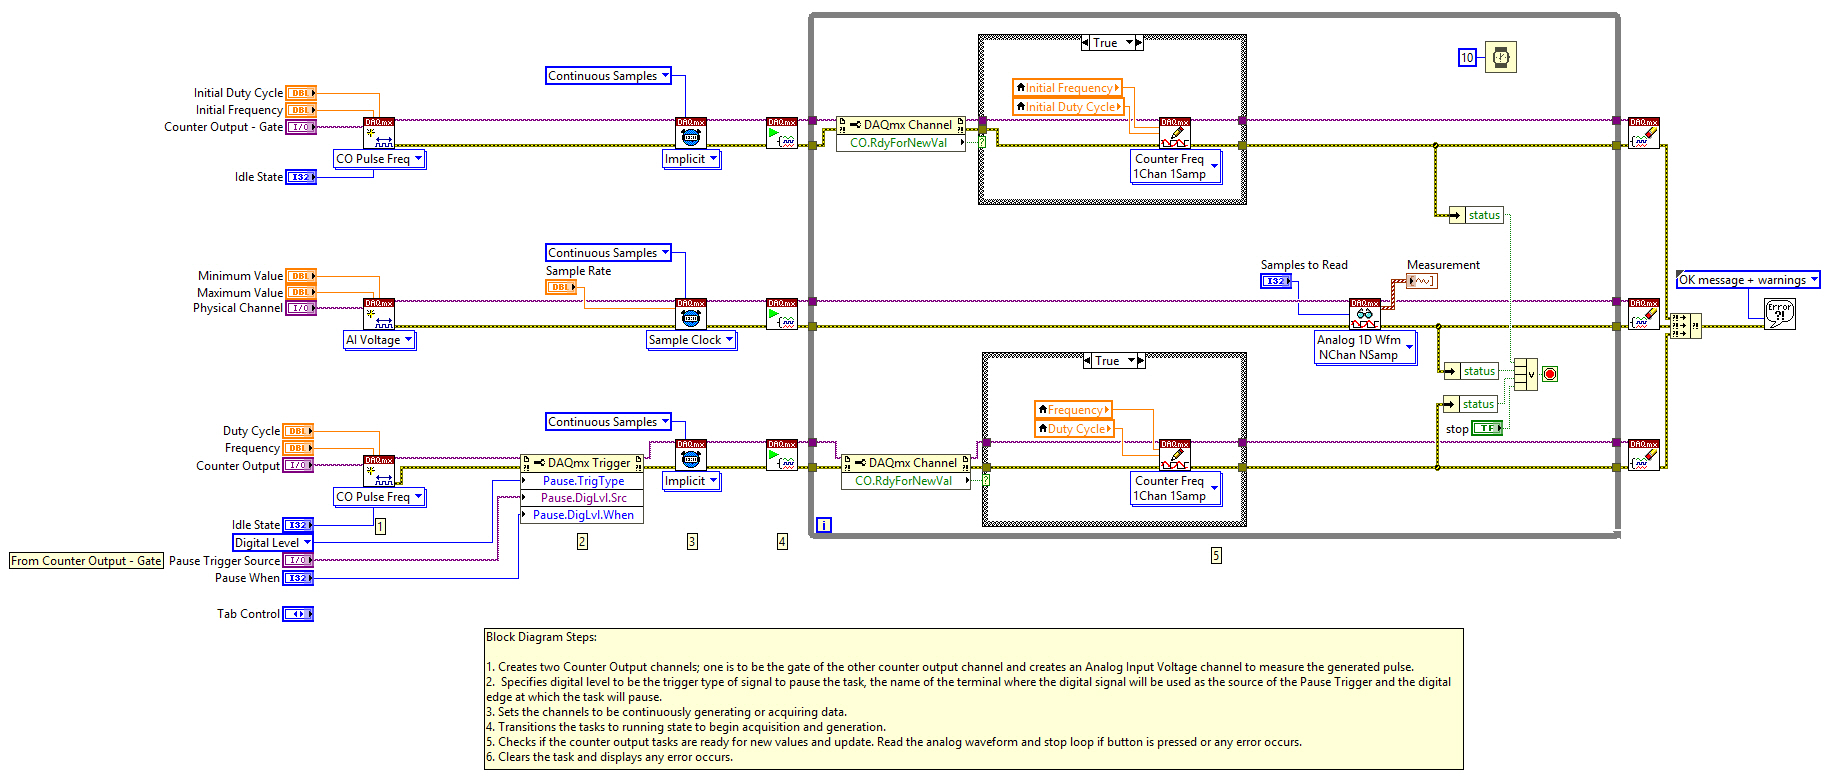1829x778 pixels.
Task: Click the next-case arrow on the upper case structure
Action: [1139, 43]
